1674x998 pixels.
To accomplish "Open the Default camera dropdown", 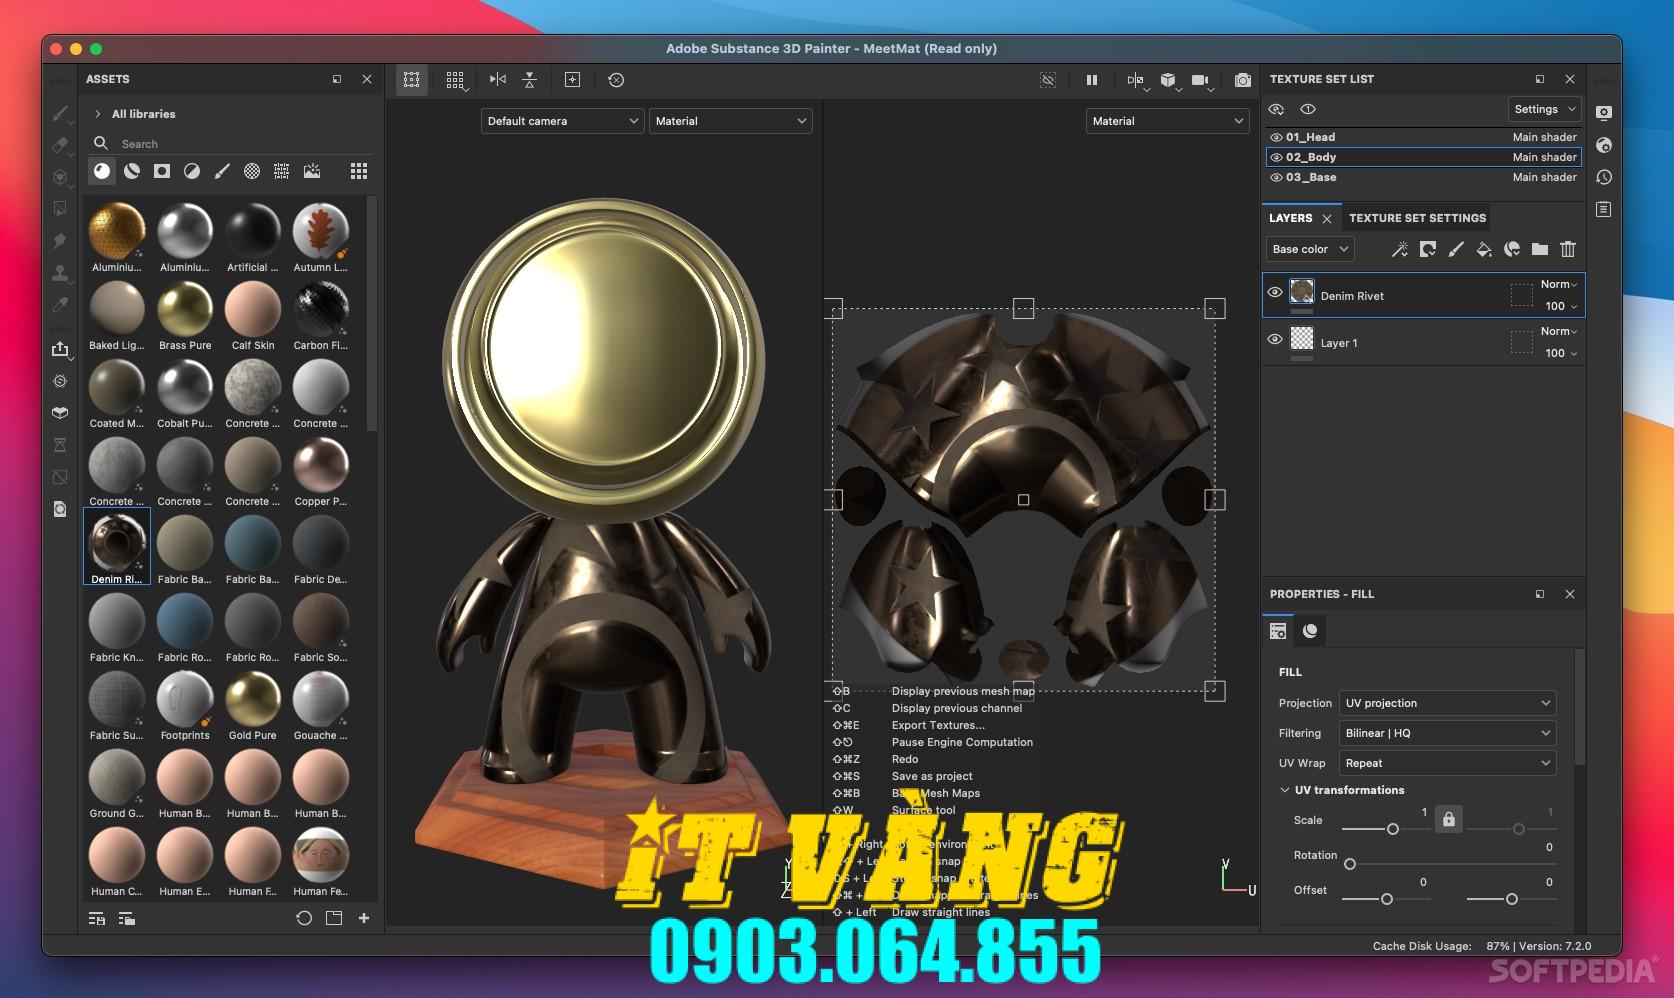I will [x=562, y=121].
